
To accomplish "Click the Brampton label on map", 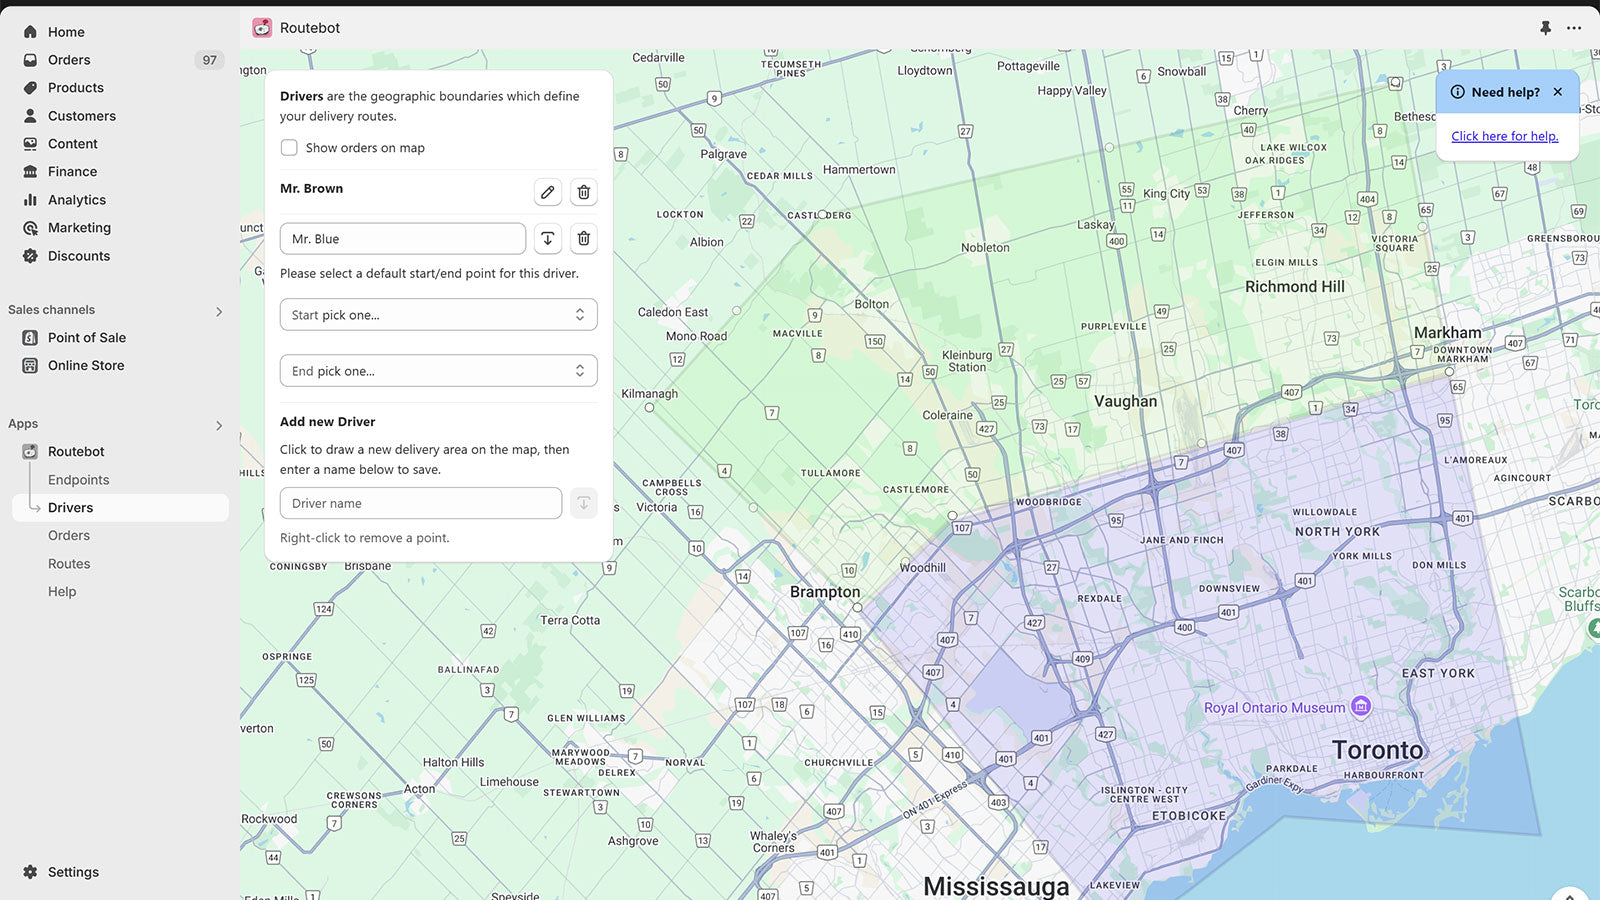I will click(825, 592).
